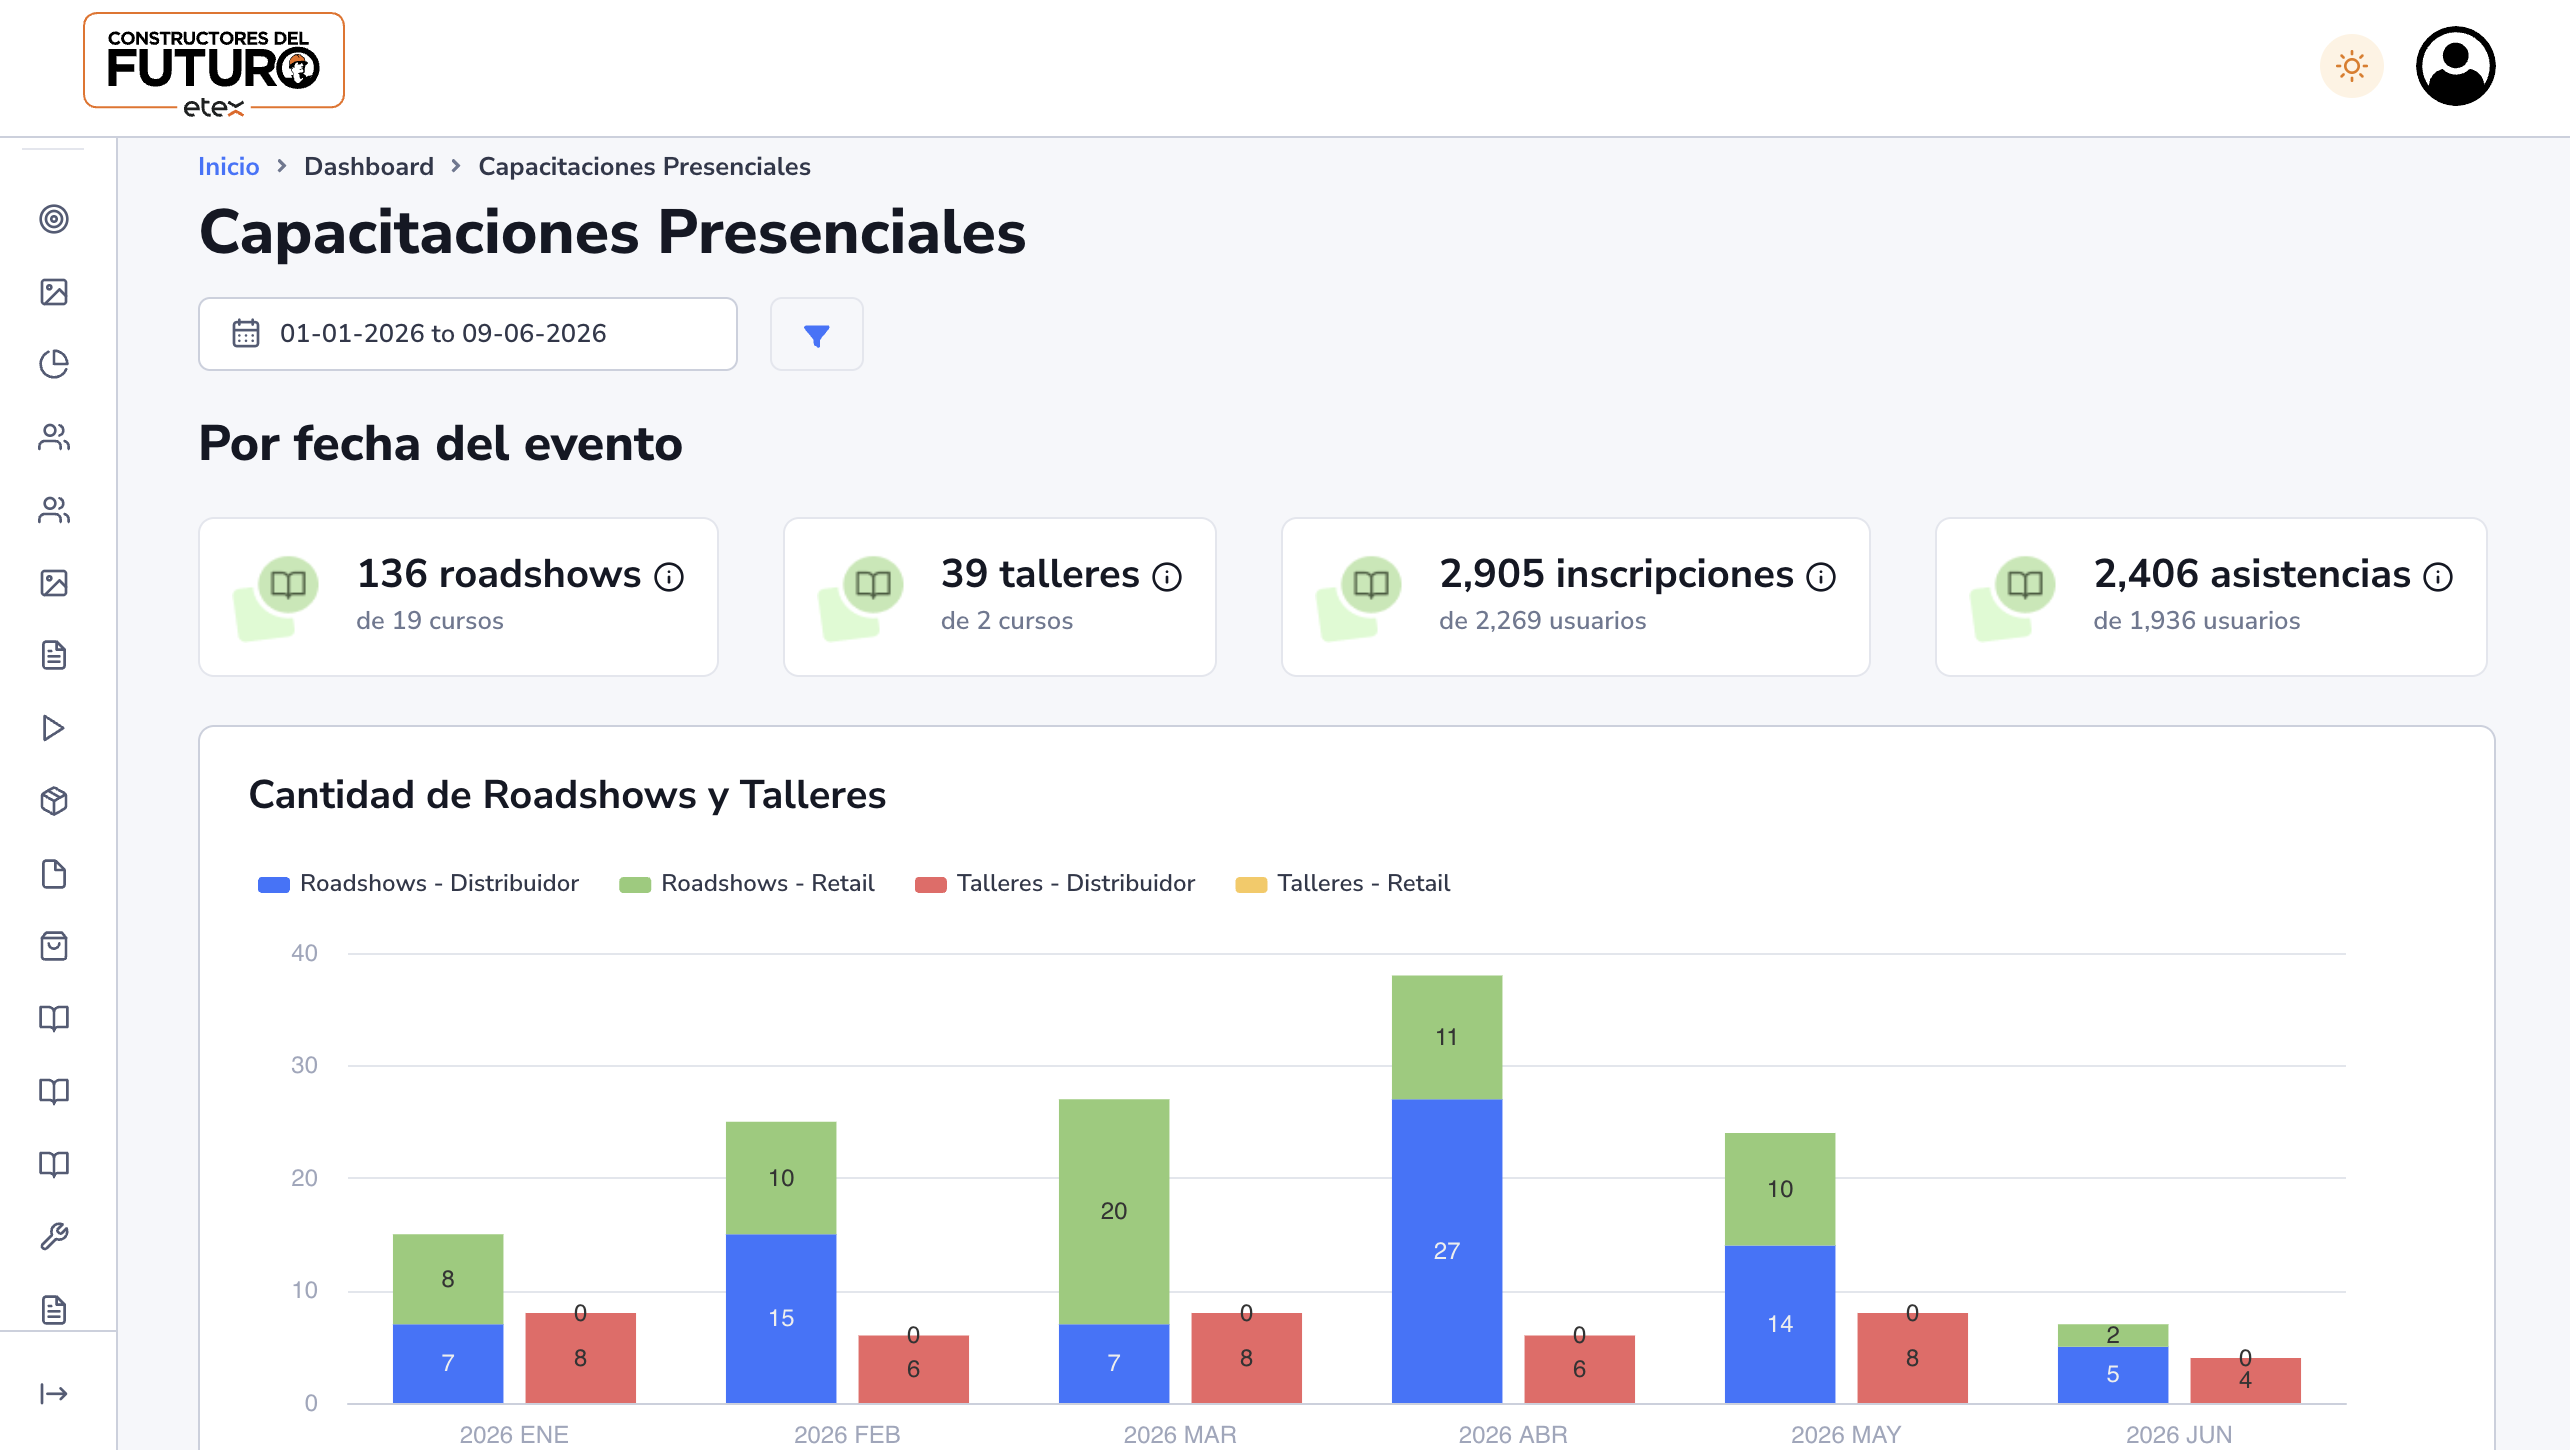Click the green 11 bar in 2026 ABR
The width and height of the screenshot is (2570, 1450).
coord(1447,1038)
